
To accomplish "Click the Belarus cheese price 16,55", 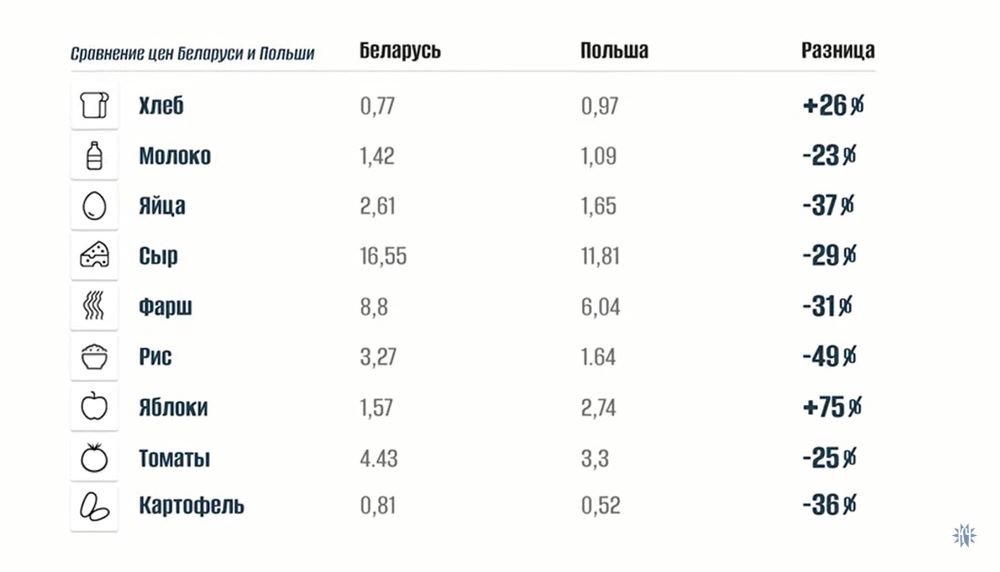I will 383,256.
